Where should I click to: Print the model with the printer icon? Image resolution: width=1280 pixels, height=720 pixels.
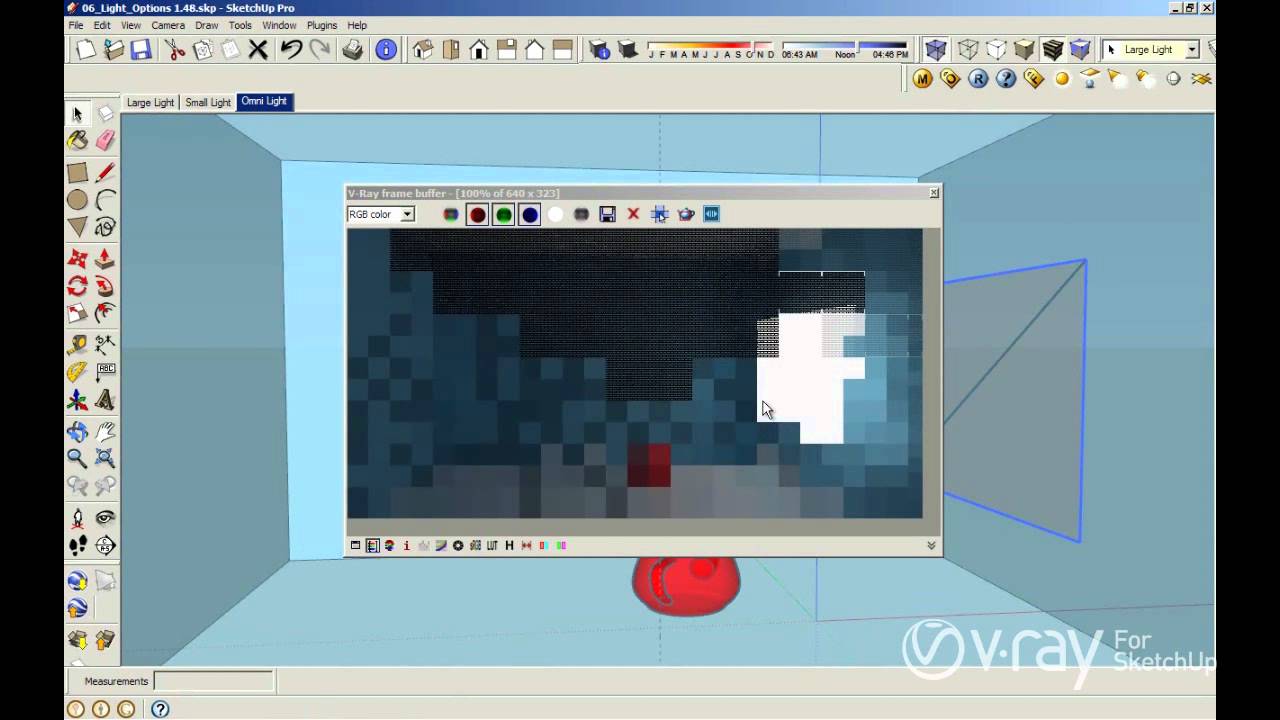point(352,49)
